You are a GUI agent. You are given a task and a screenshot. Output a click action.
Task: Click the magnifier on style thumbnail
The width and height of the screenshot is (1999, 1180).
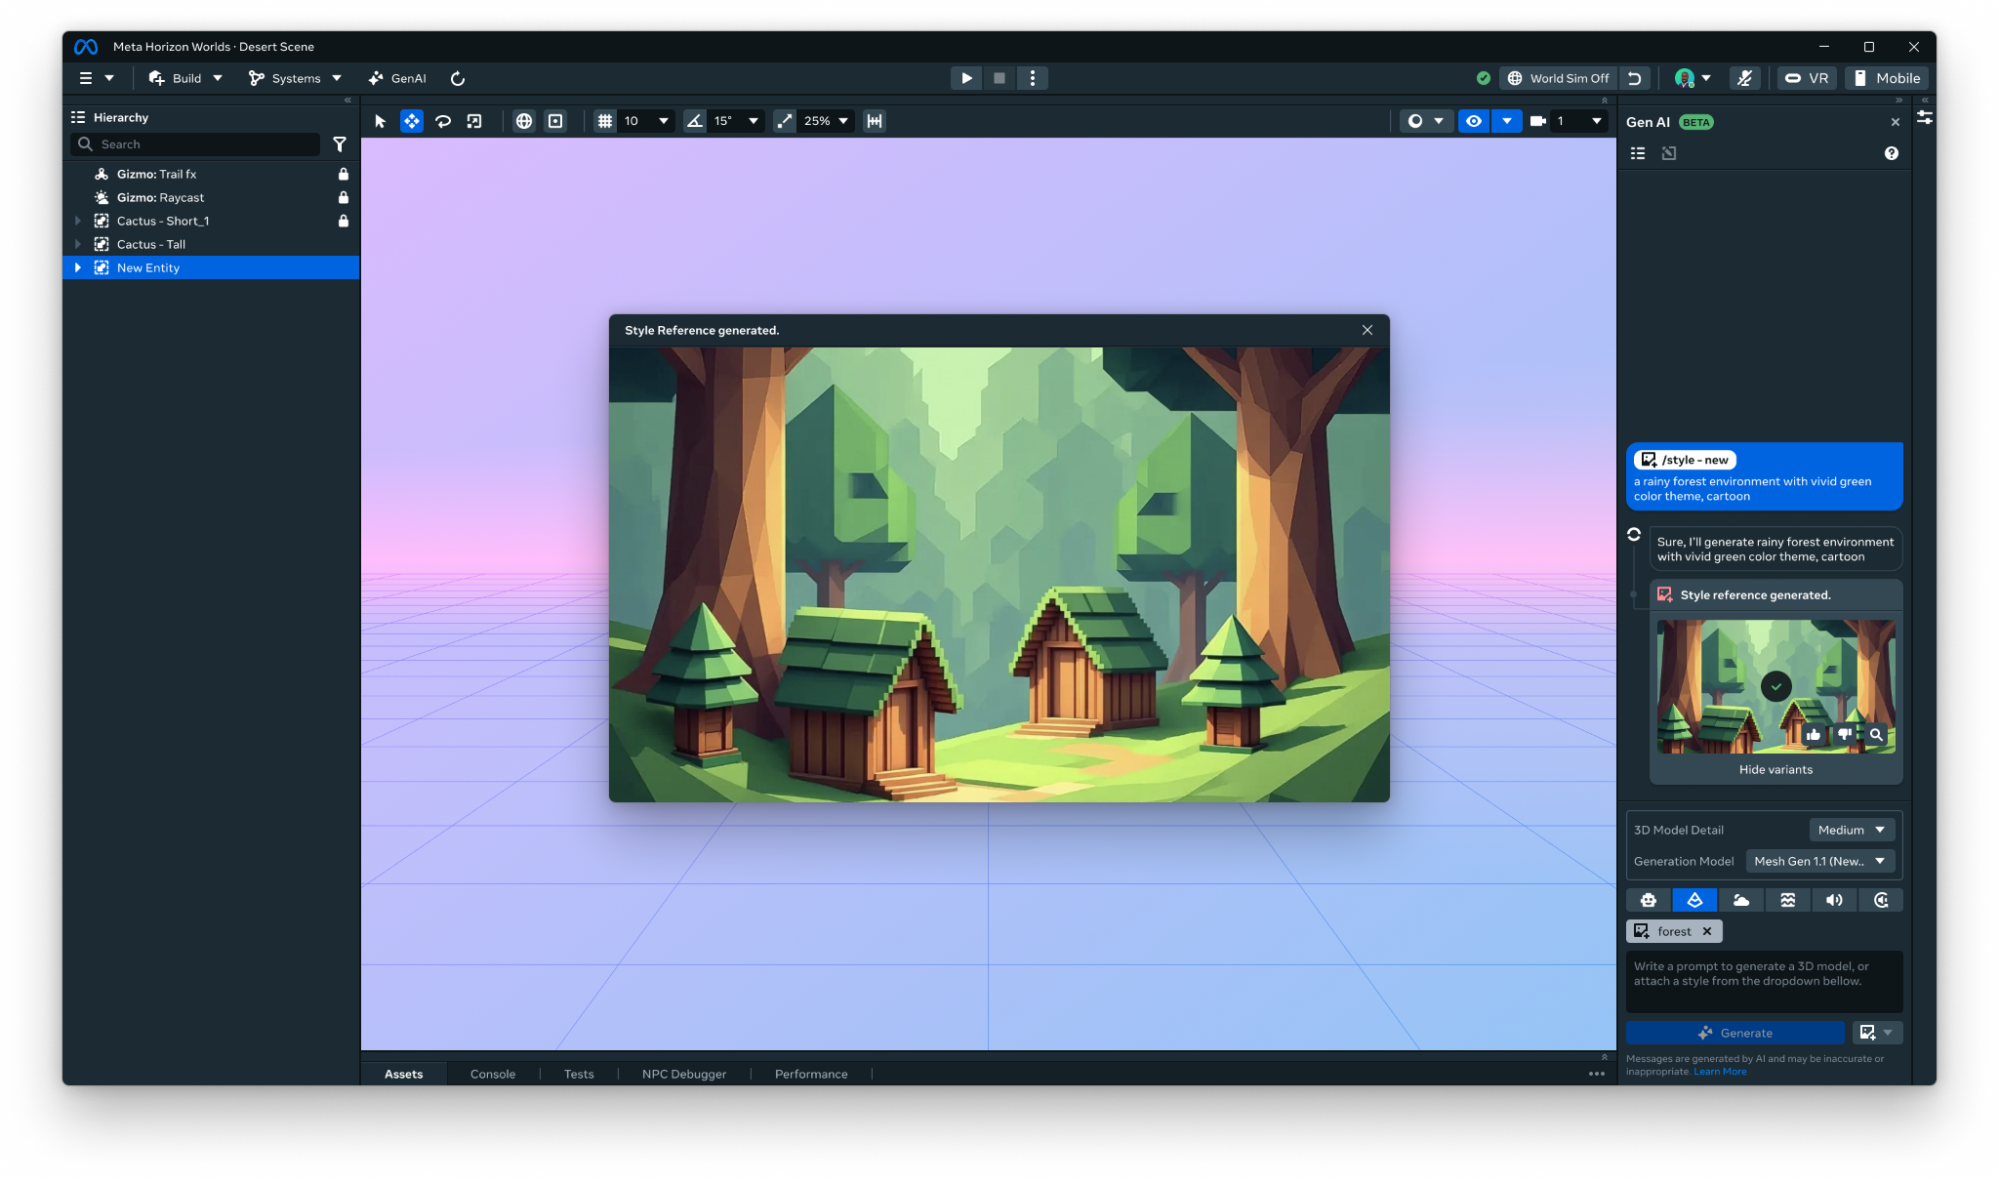pos(1876,735)
